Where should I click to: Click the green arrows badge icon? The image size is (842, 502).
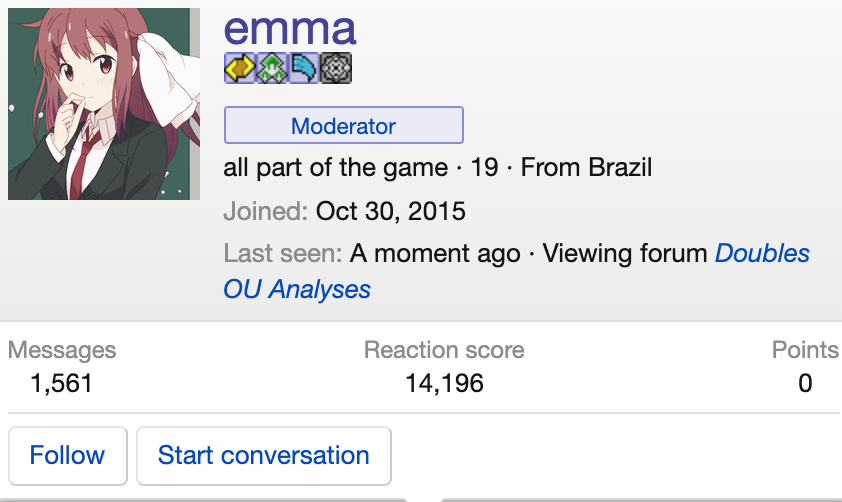coord(272,68)
